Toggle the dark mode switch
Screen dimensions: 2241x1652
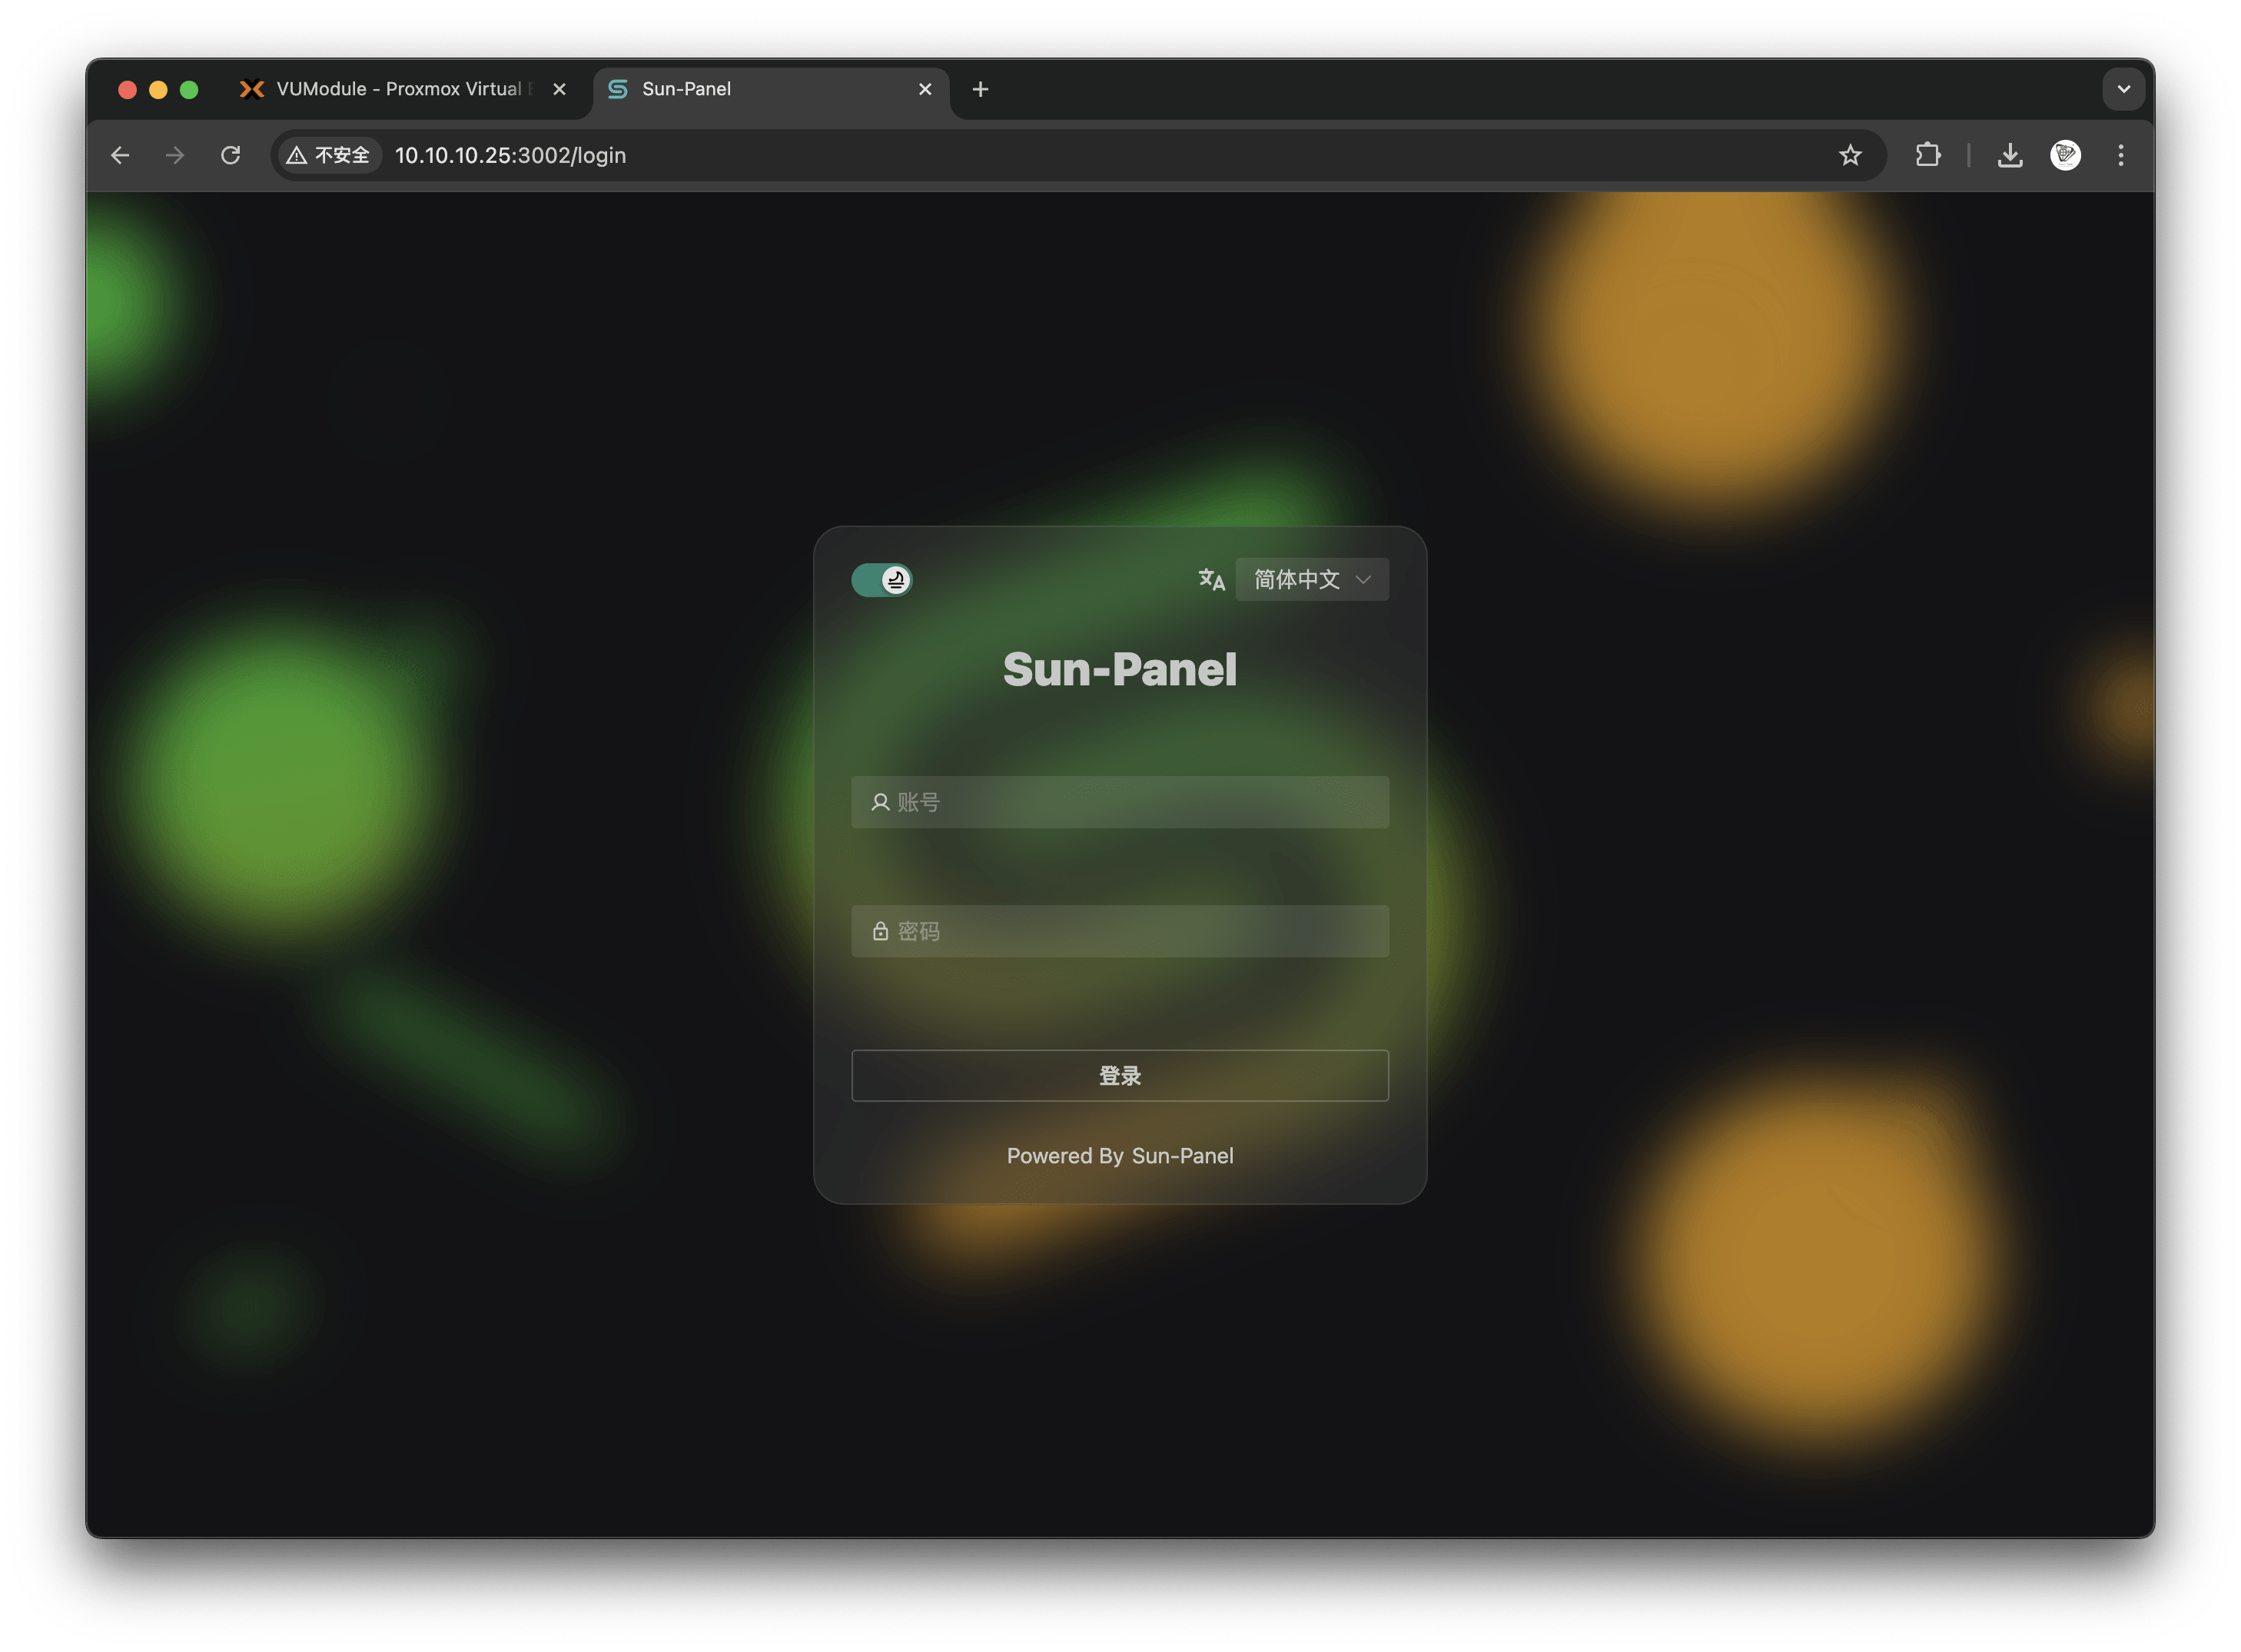881,580
